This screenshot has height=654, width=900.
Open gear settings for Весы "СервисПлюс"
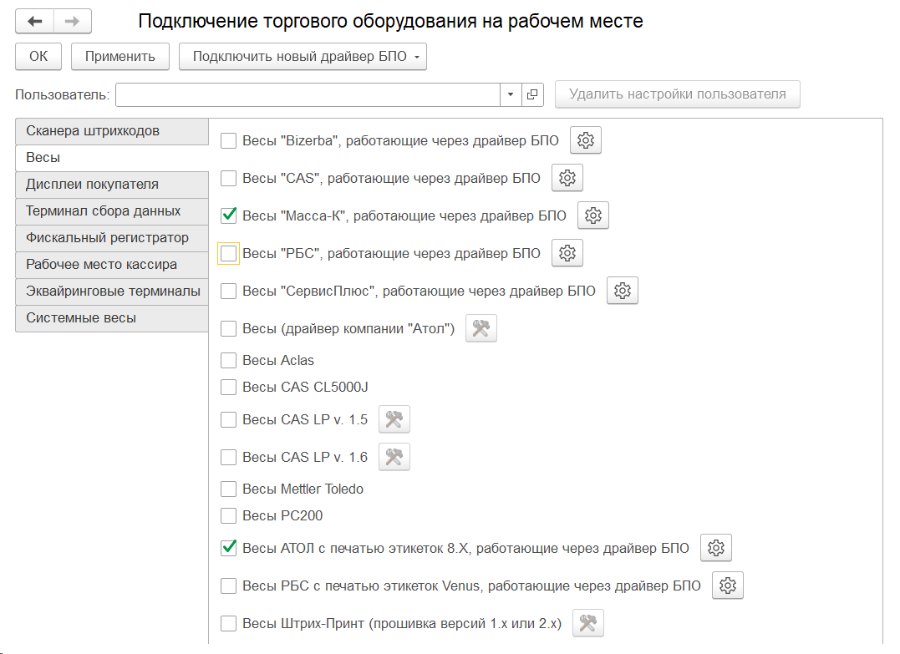pyautogui.click(x=622, y=291)
